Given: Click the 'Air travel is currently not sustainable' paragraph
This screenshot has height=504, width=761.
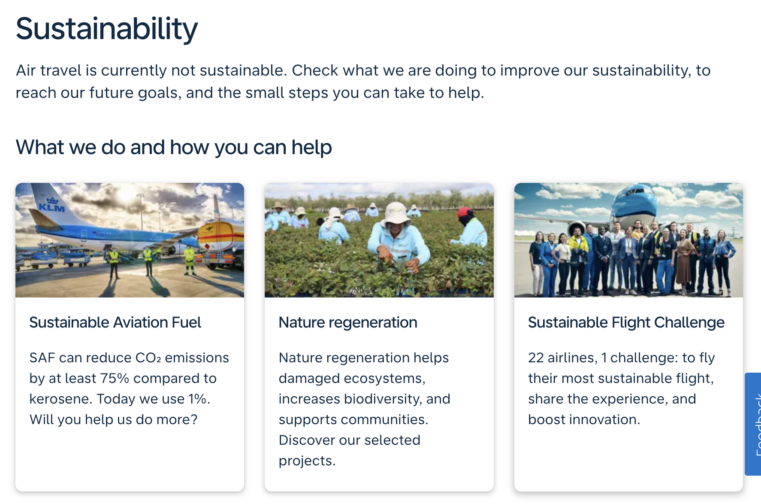Looking at the screenshot, I should [x=363, y=81].
